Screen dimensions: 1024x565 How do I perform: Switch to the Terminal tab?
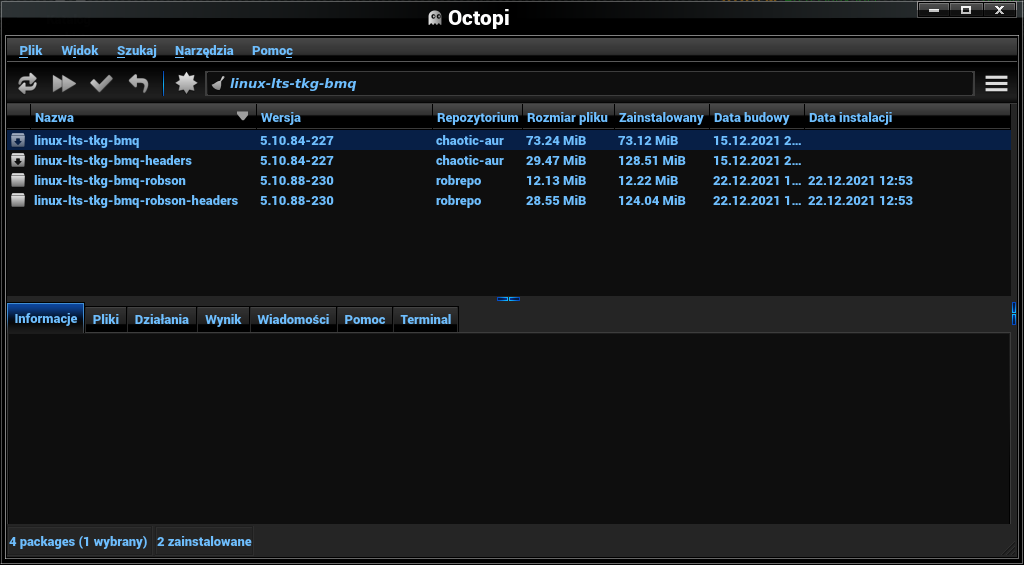point(426,319)
